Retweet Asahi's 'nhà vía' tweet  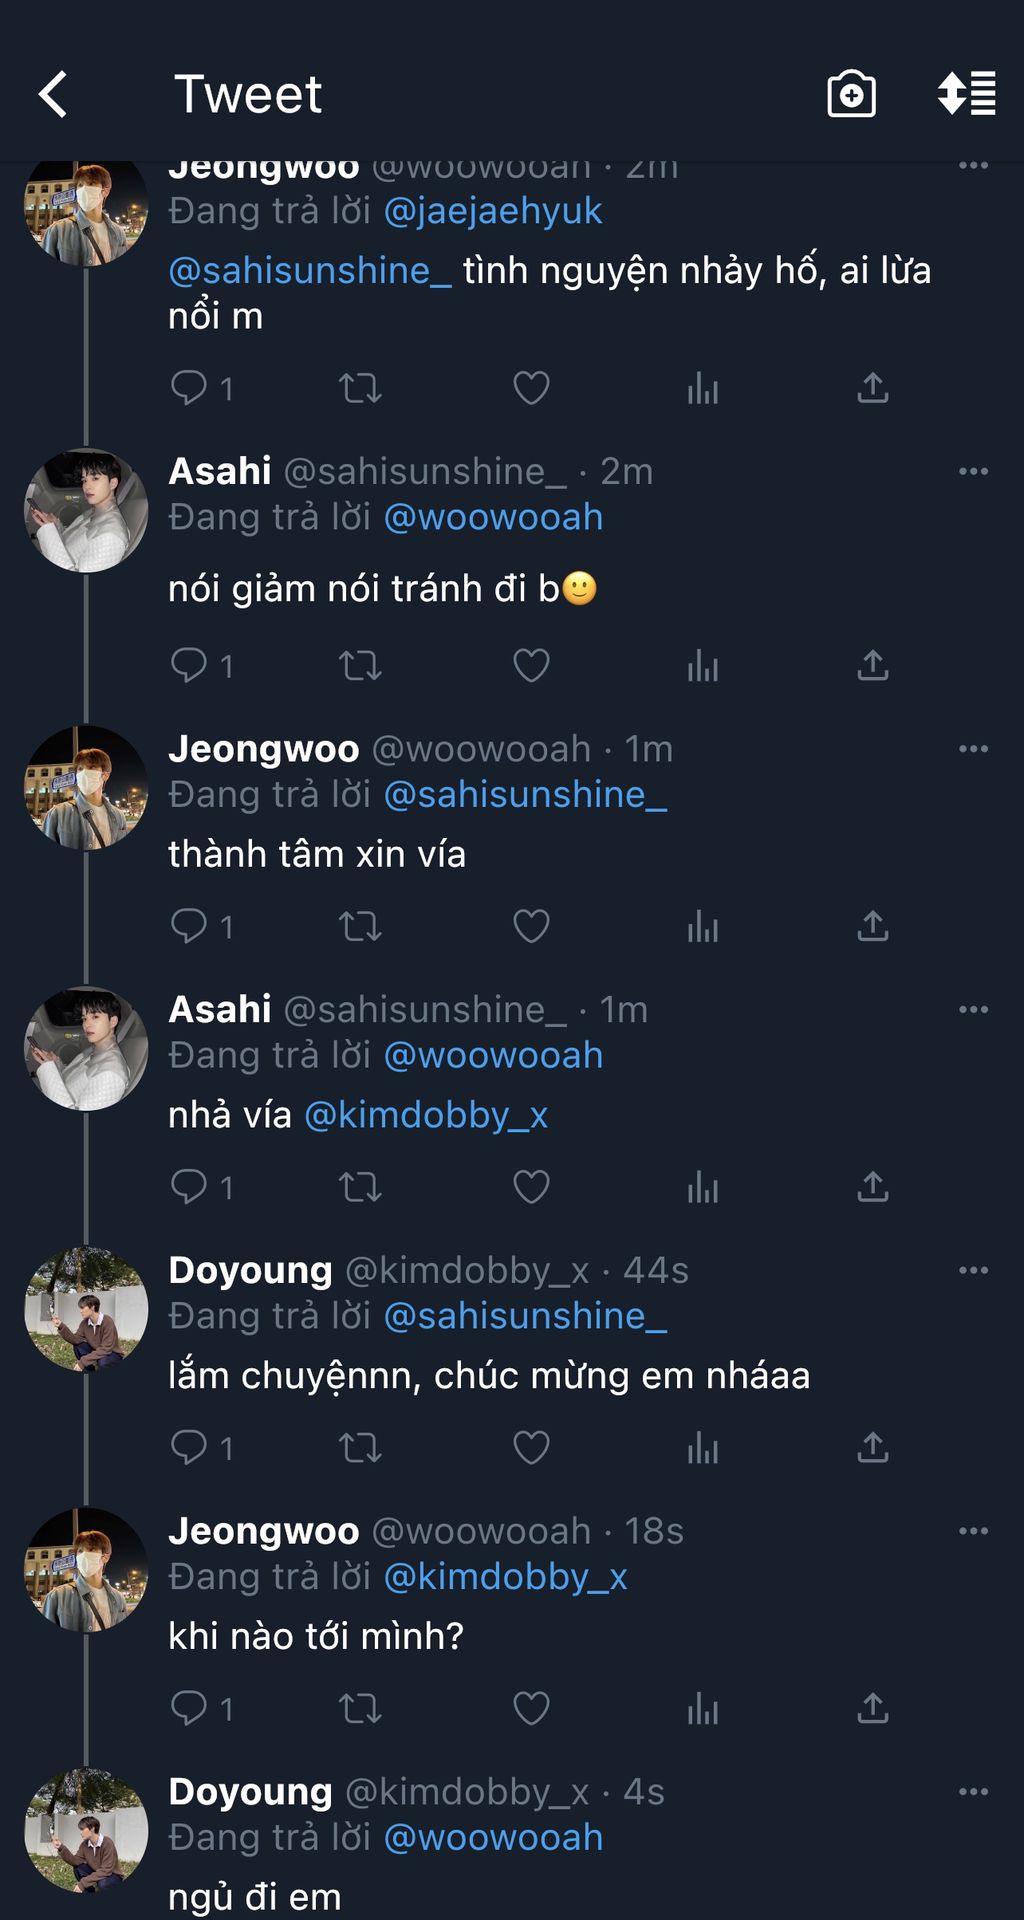click(360, 1187)
